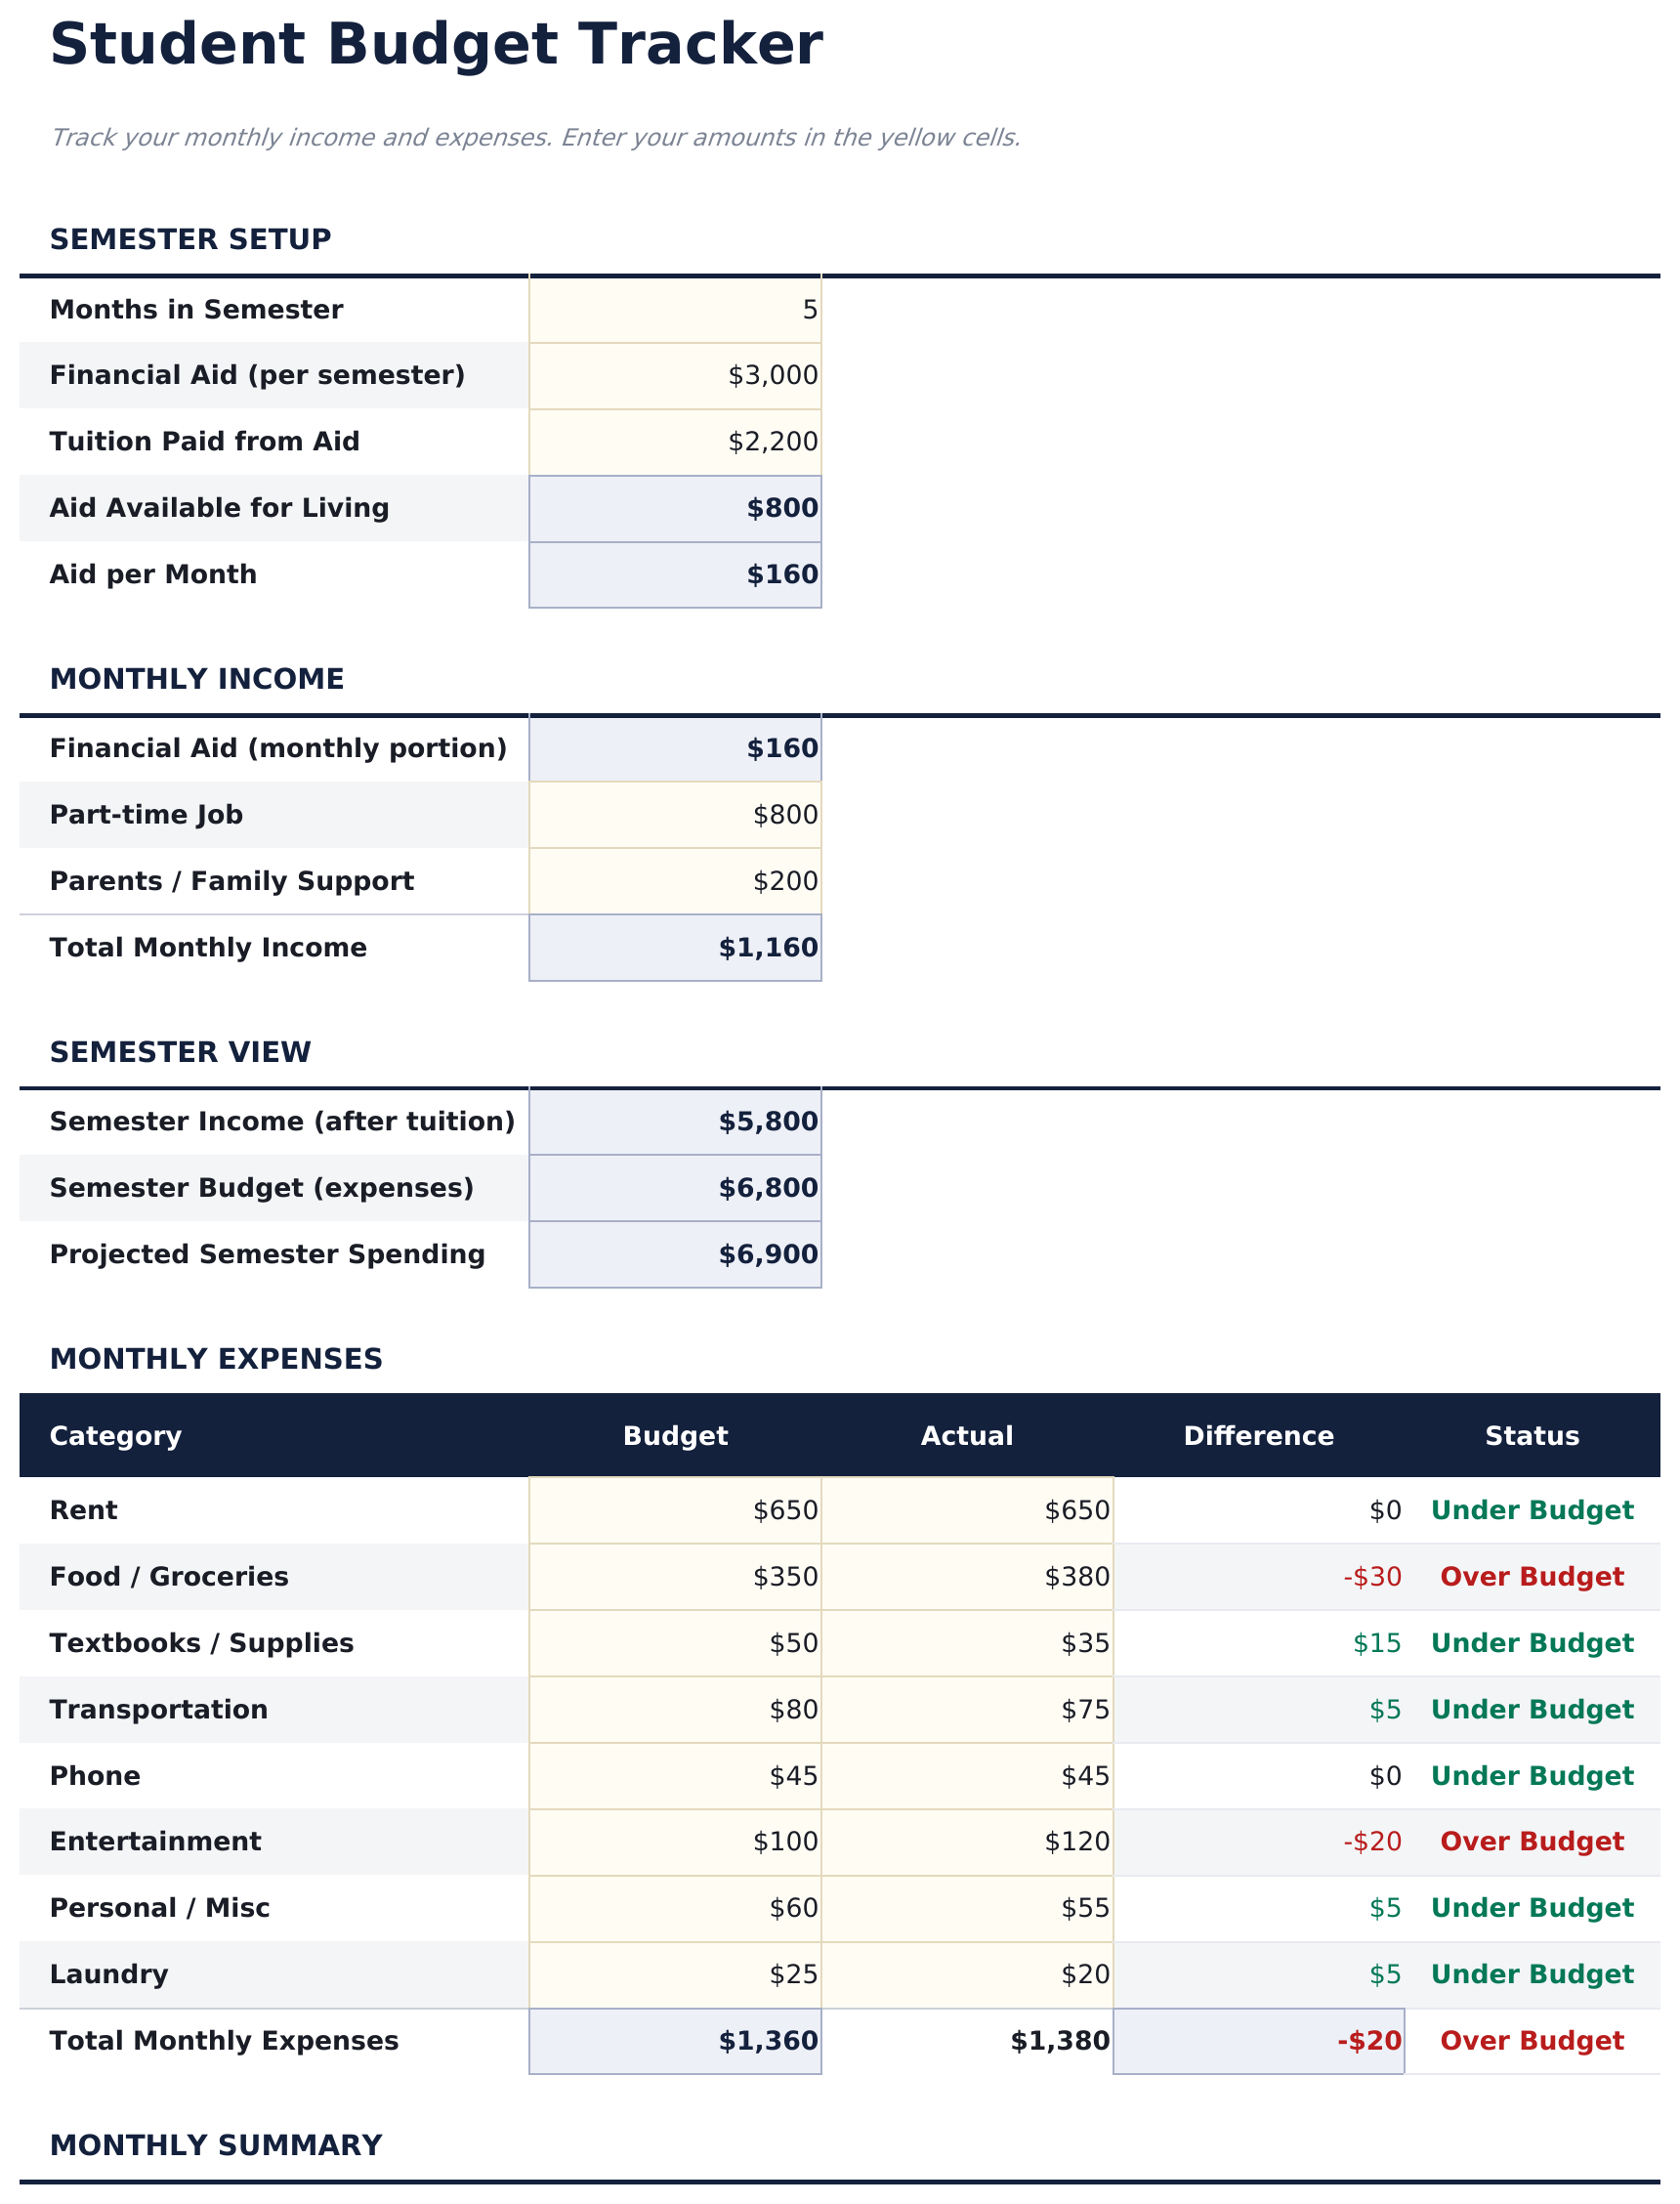Image resolution: width=1680 pixels, height=2204 pixels.
Task: Select the Part-time Job income cell
Action: (675, 815)
